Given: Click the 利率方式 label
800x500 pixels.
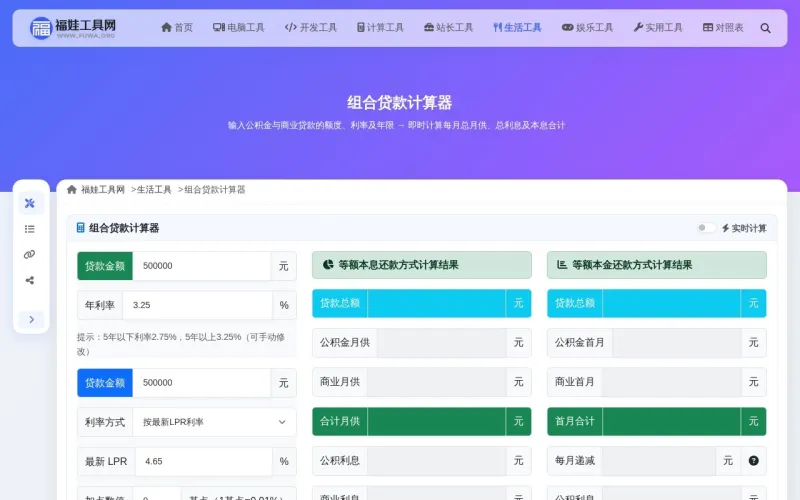Looking at the screenshot, I should pyautogui.click(x=105, y=422).
